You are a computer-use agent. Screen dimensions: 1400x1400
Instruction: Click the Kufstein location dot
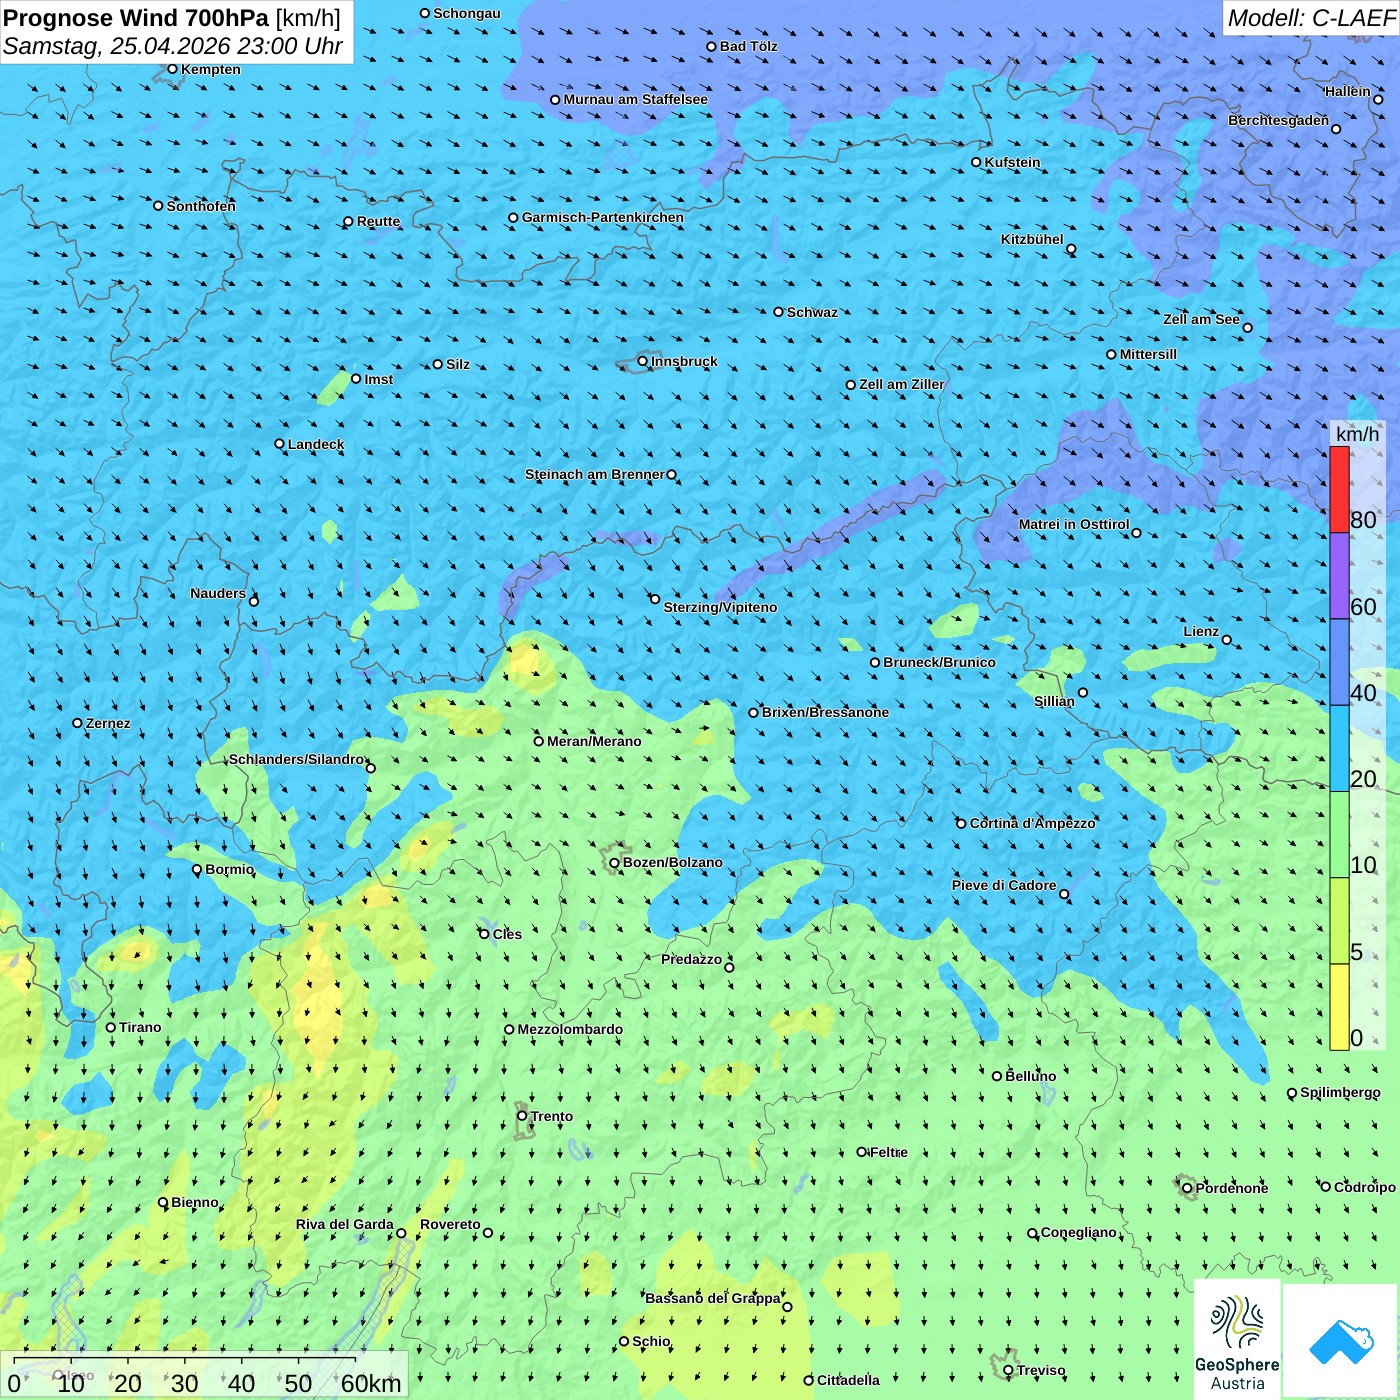(x=977, y=162)
